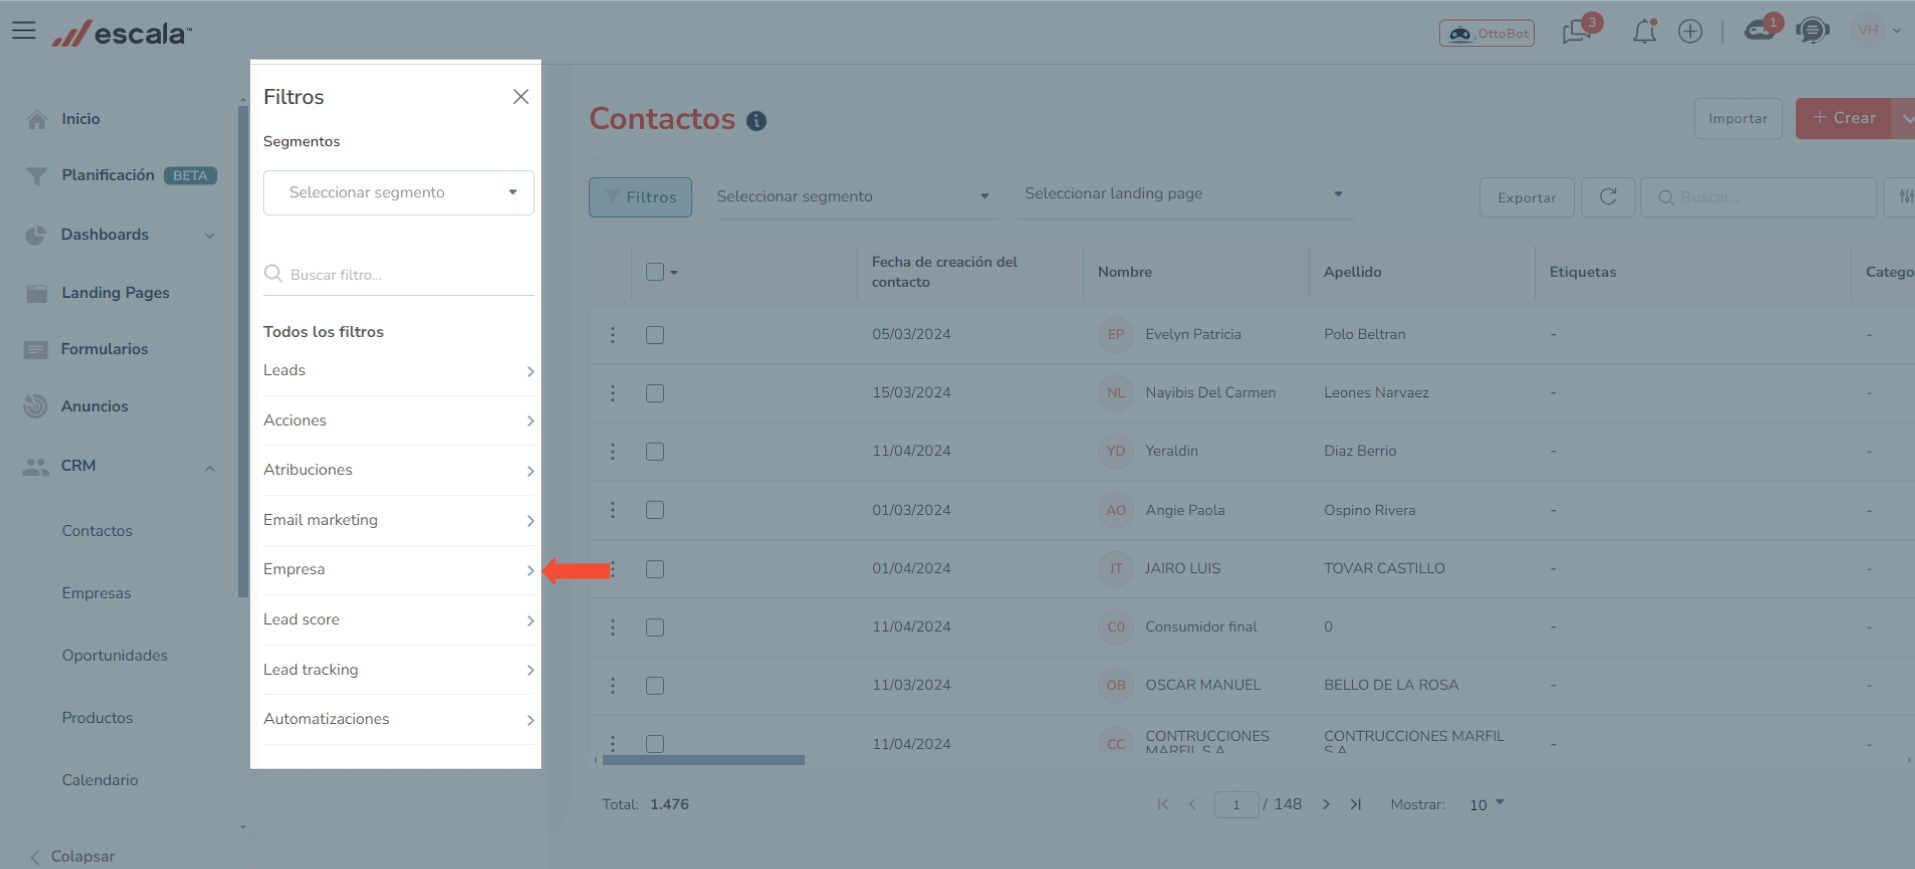Screen dimensions: 1915x869
Task: Click Colapsar at sidebar bottom
Action: [x=72, y=856]
